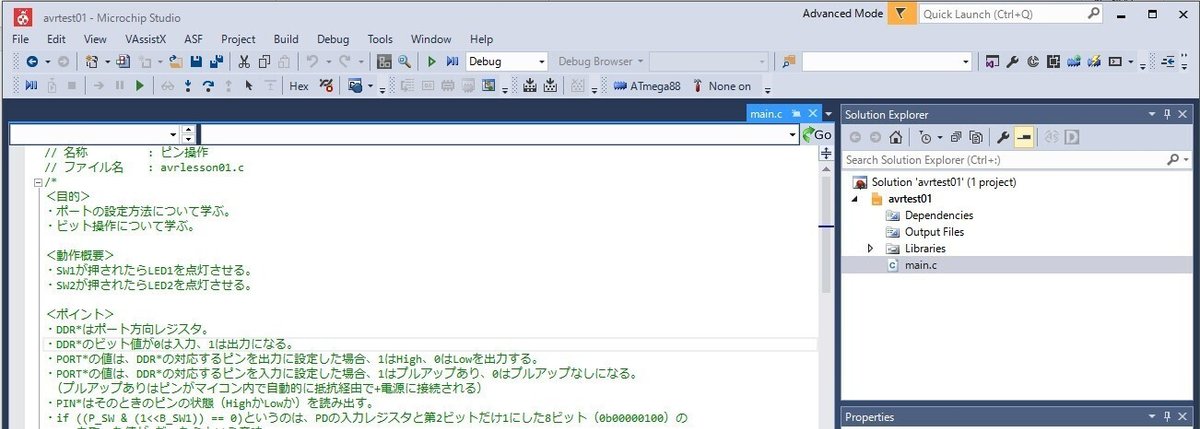Viewport: 1200px width, 429px height.
Task: Open the Debug menu
Action: 333,38
